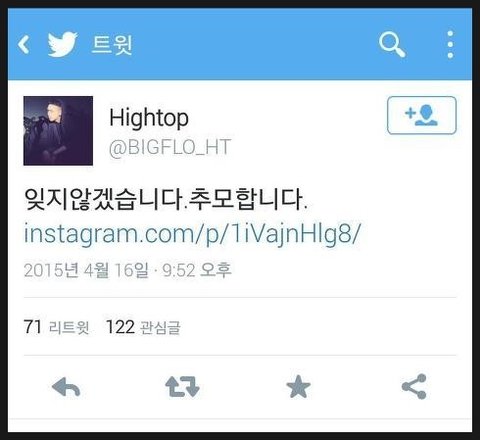Follow the instagram.com/p/1iVajnHlg8/ link

click(x=192, y=234)
